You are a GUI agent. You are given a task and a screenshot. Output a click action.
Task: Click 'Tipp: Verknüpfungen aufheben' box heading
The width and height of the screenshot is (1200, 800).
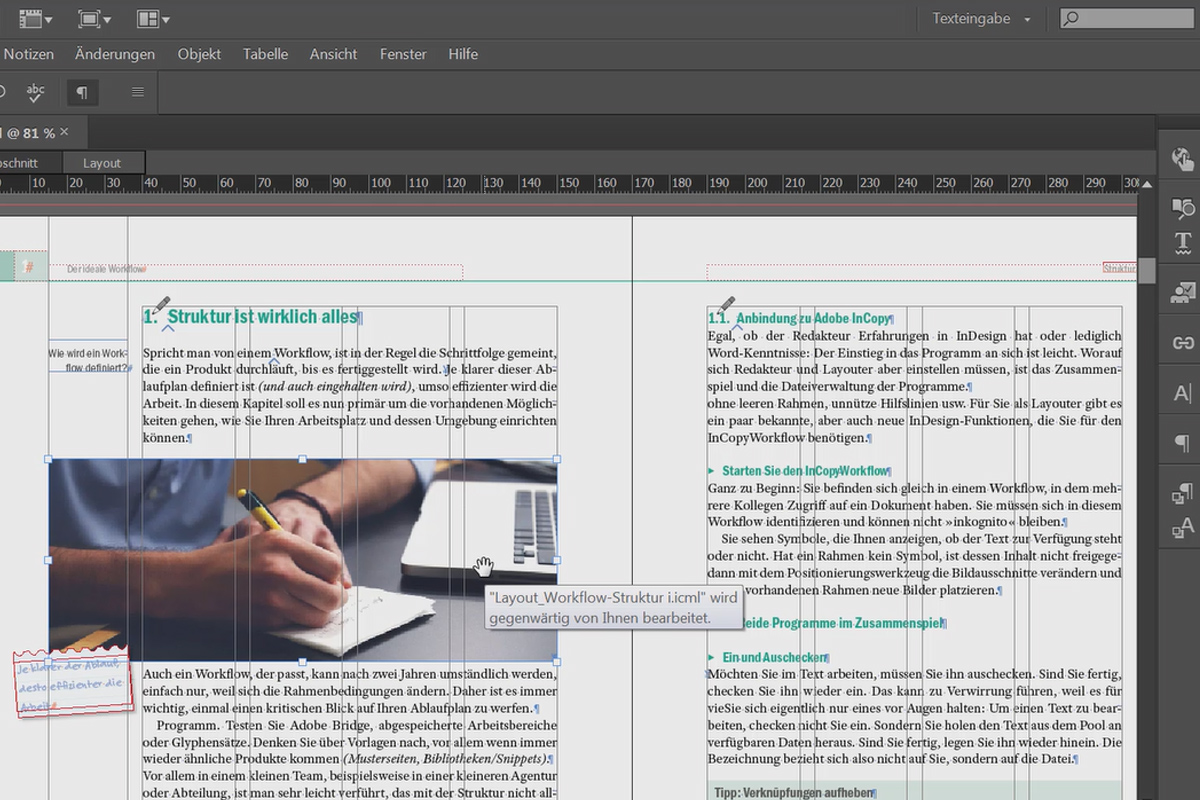(794, 792)
